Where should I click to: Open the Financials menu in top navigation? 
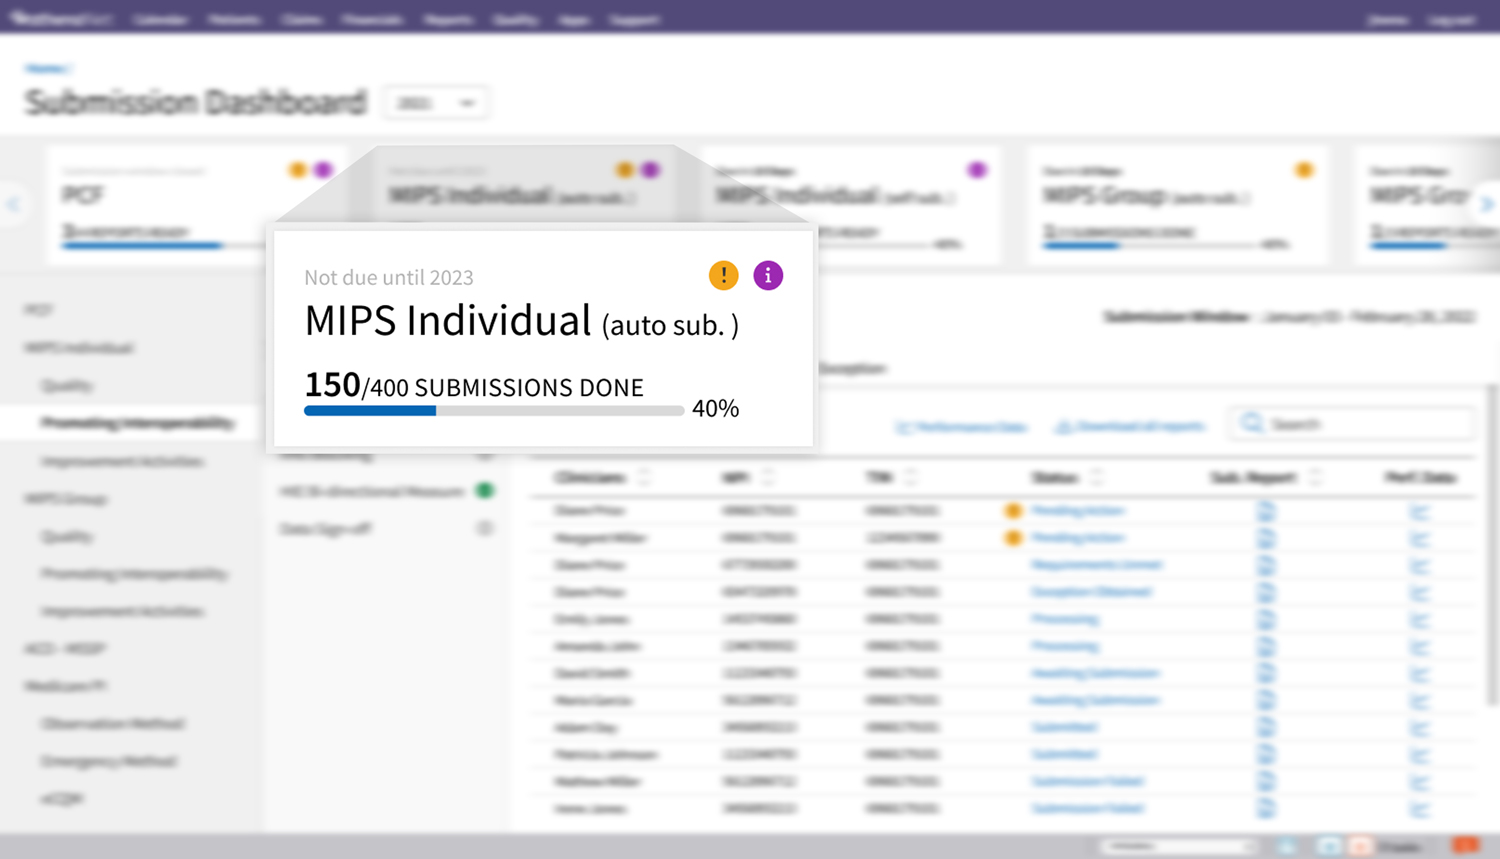[x=372, y=19]
